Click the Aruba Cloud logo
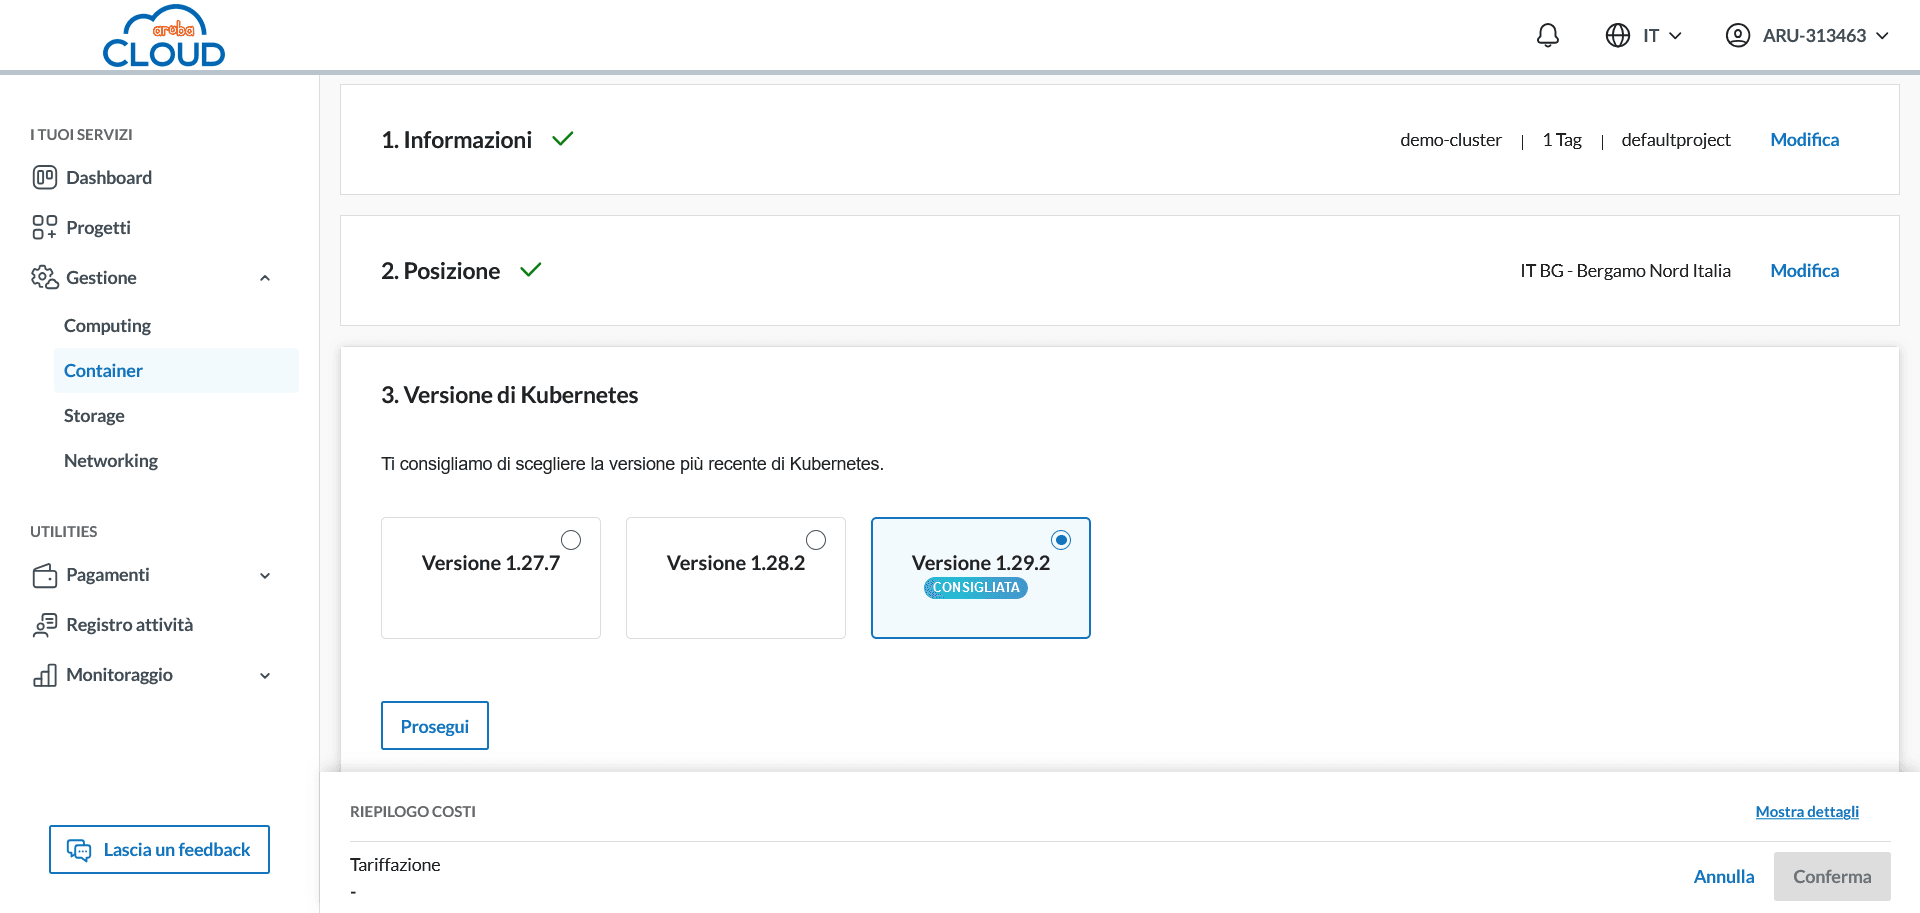 (164, 38)
